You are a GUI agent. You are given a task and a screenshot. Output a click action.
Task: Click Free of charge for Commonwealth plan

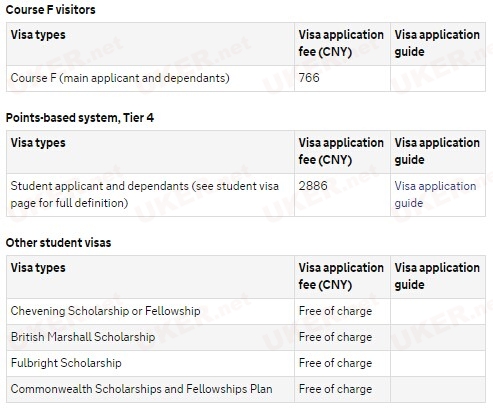[x=335, y=389]
